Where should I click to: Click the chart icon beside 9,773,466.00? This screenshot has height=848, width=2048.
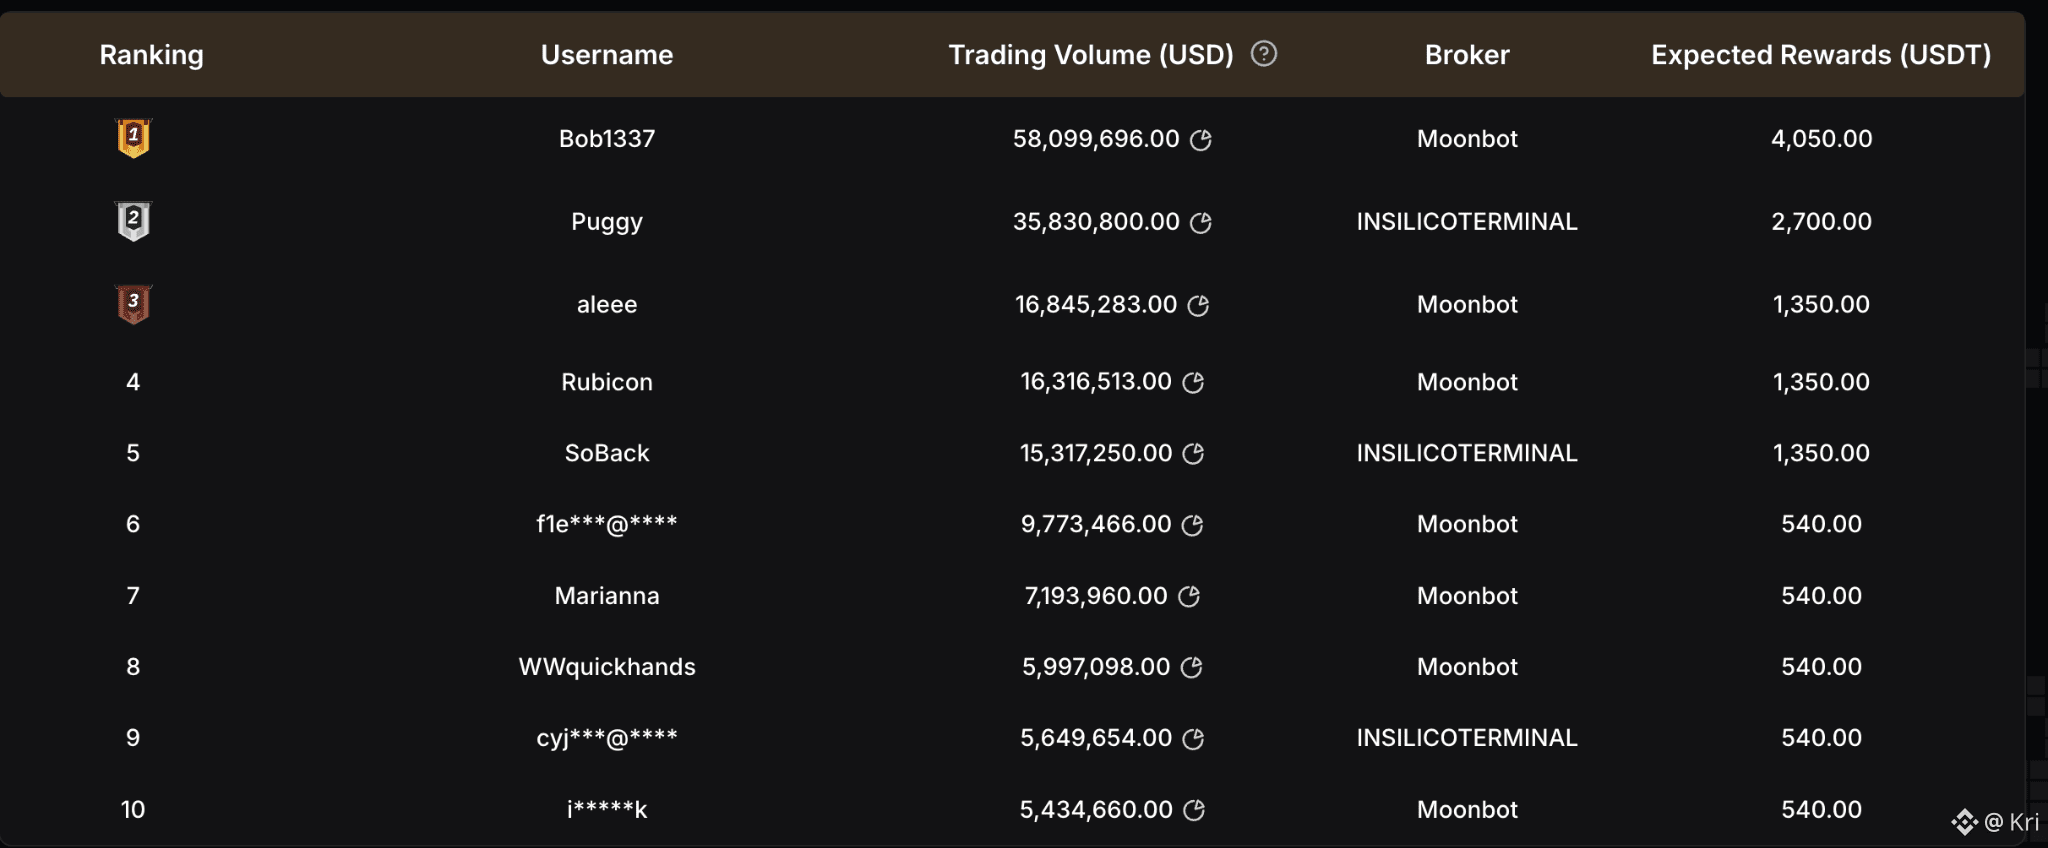1192,525
